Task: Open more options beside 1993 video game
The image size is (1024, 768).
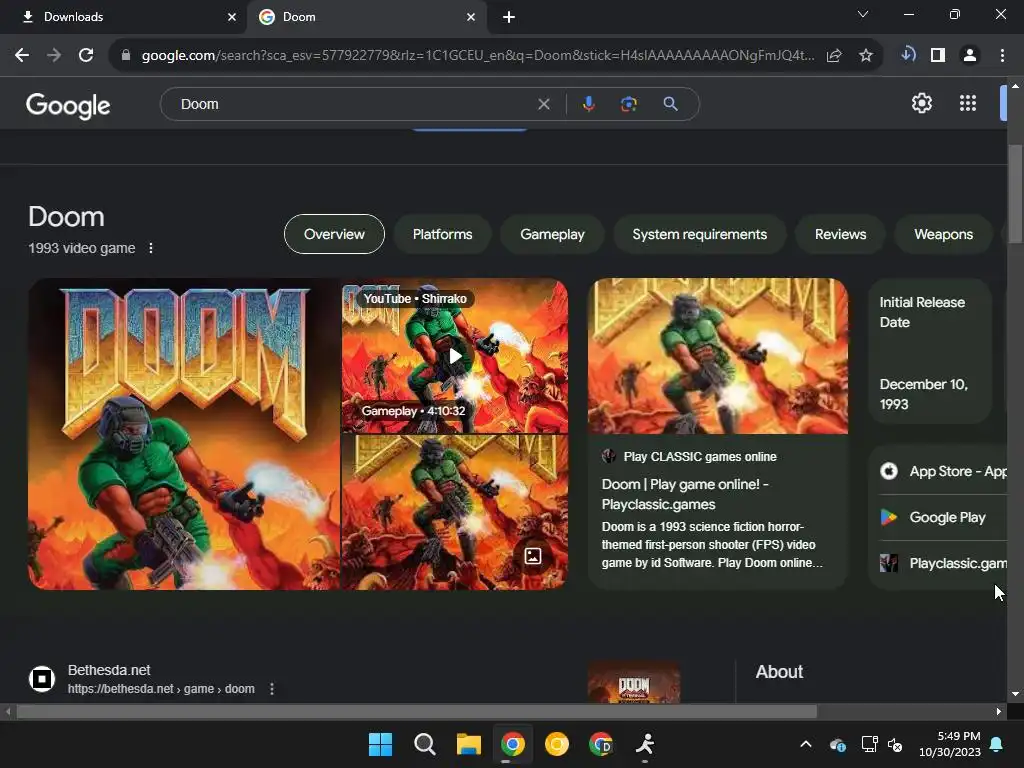Action: coord(151,248)
